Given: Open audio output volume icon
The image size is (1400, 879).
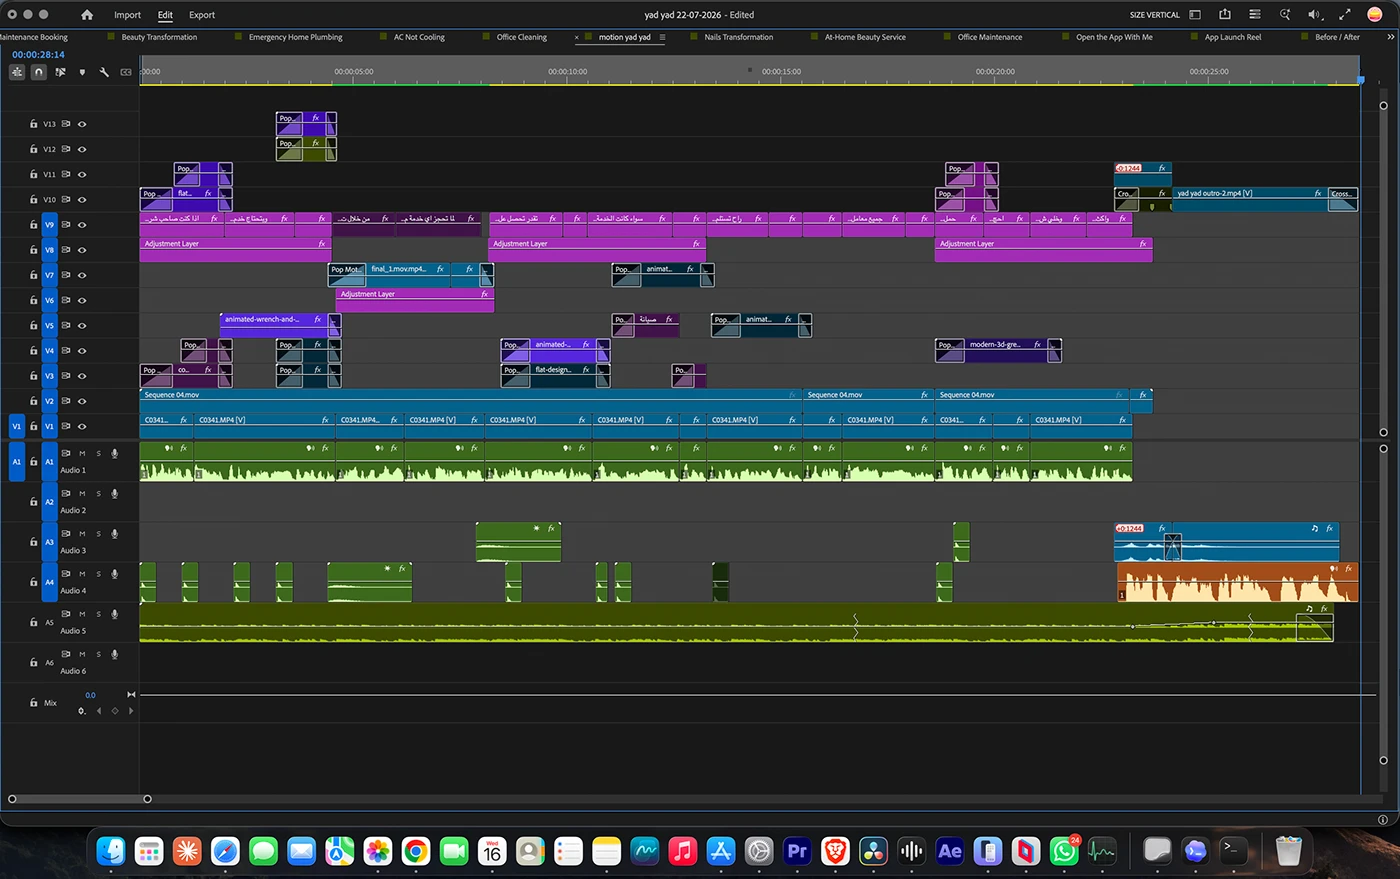Looking at the screenshot, I should [1314, 15].
